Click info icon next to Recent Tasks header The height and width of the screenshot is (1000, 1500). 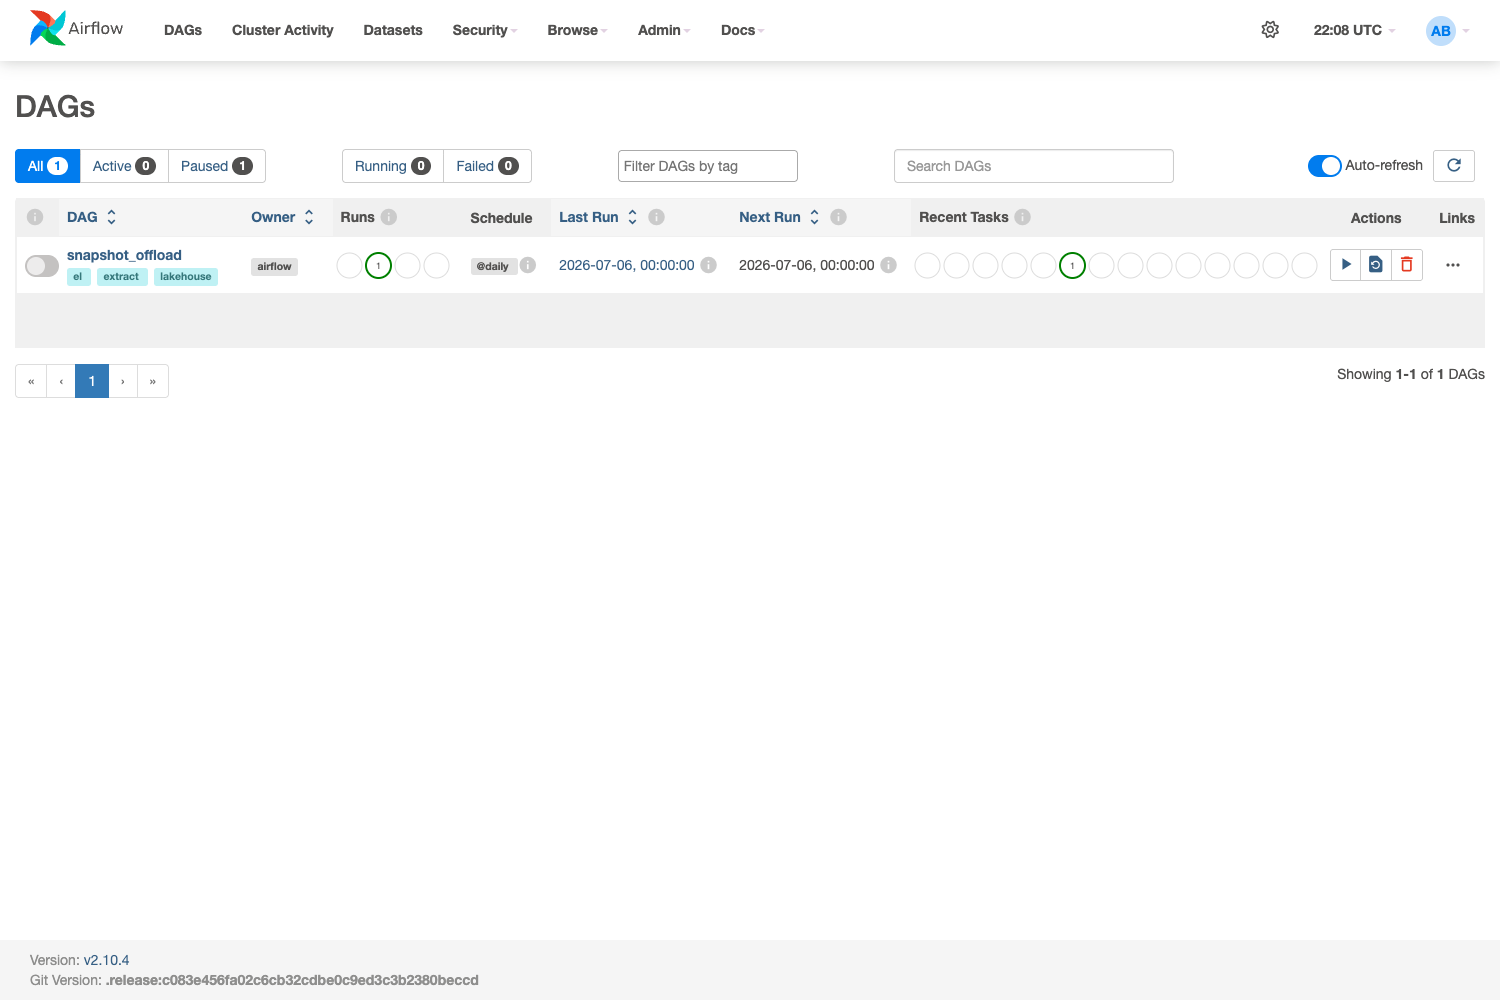1022,217
